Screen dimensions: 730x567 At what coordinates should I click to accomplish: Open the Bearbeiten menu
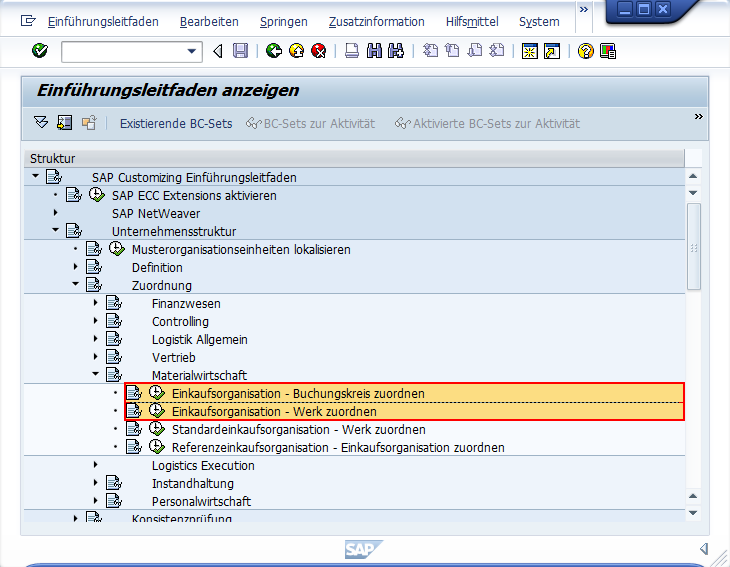tap(209, 22)
